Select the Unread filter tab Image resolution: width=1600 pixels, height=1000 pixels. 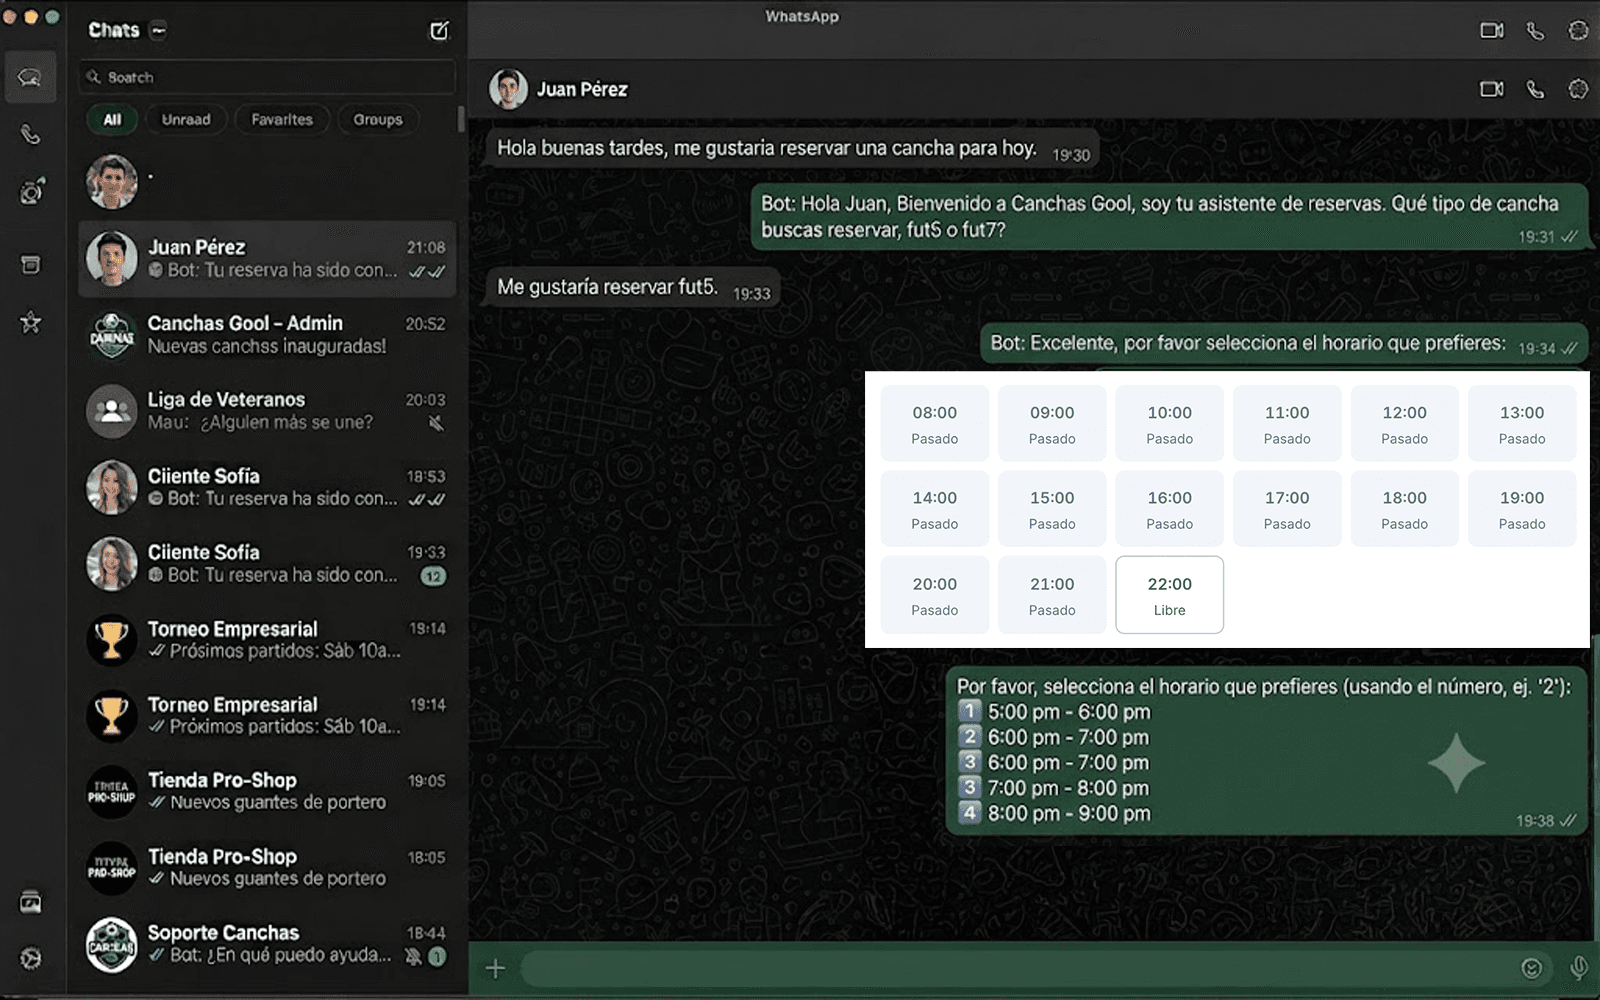186,119
